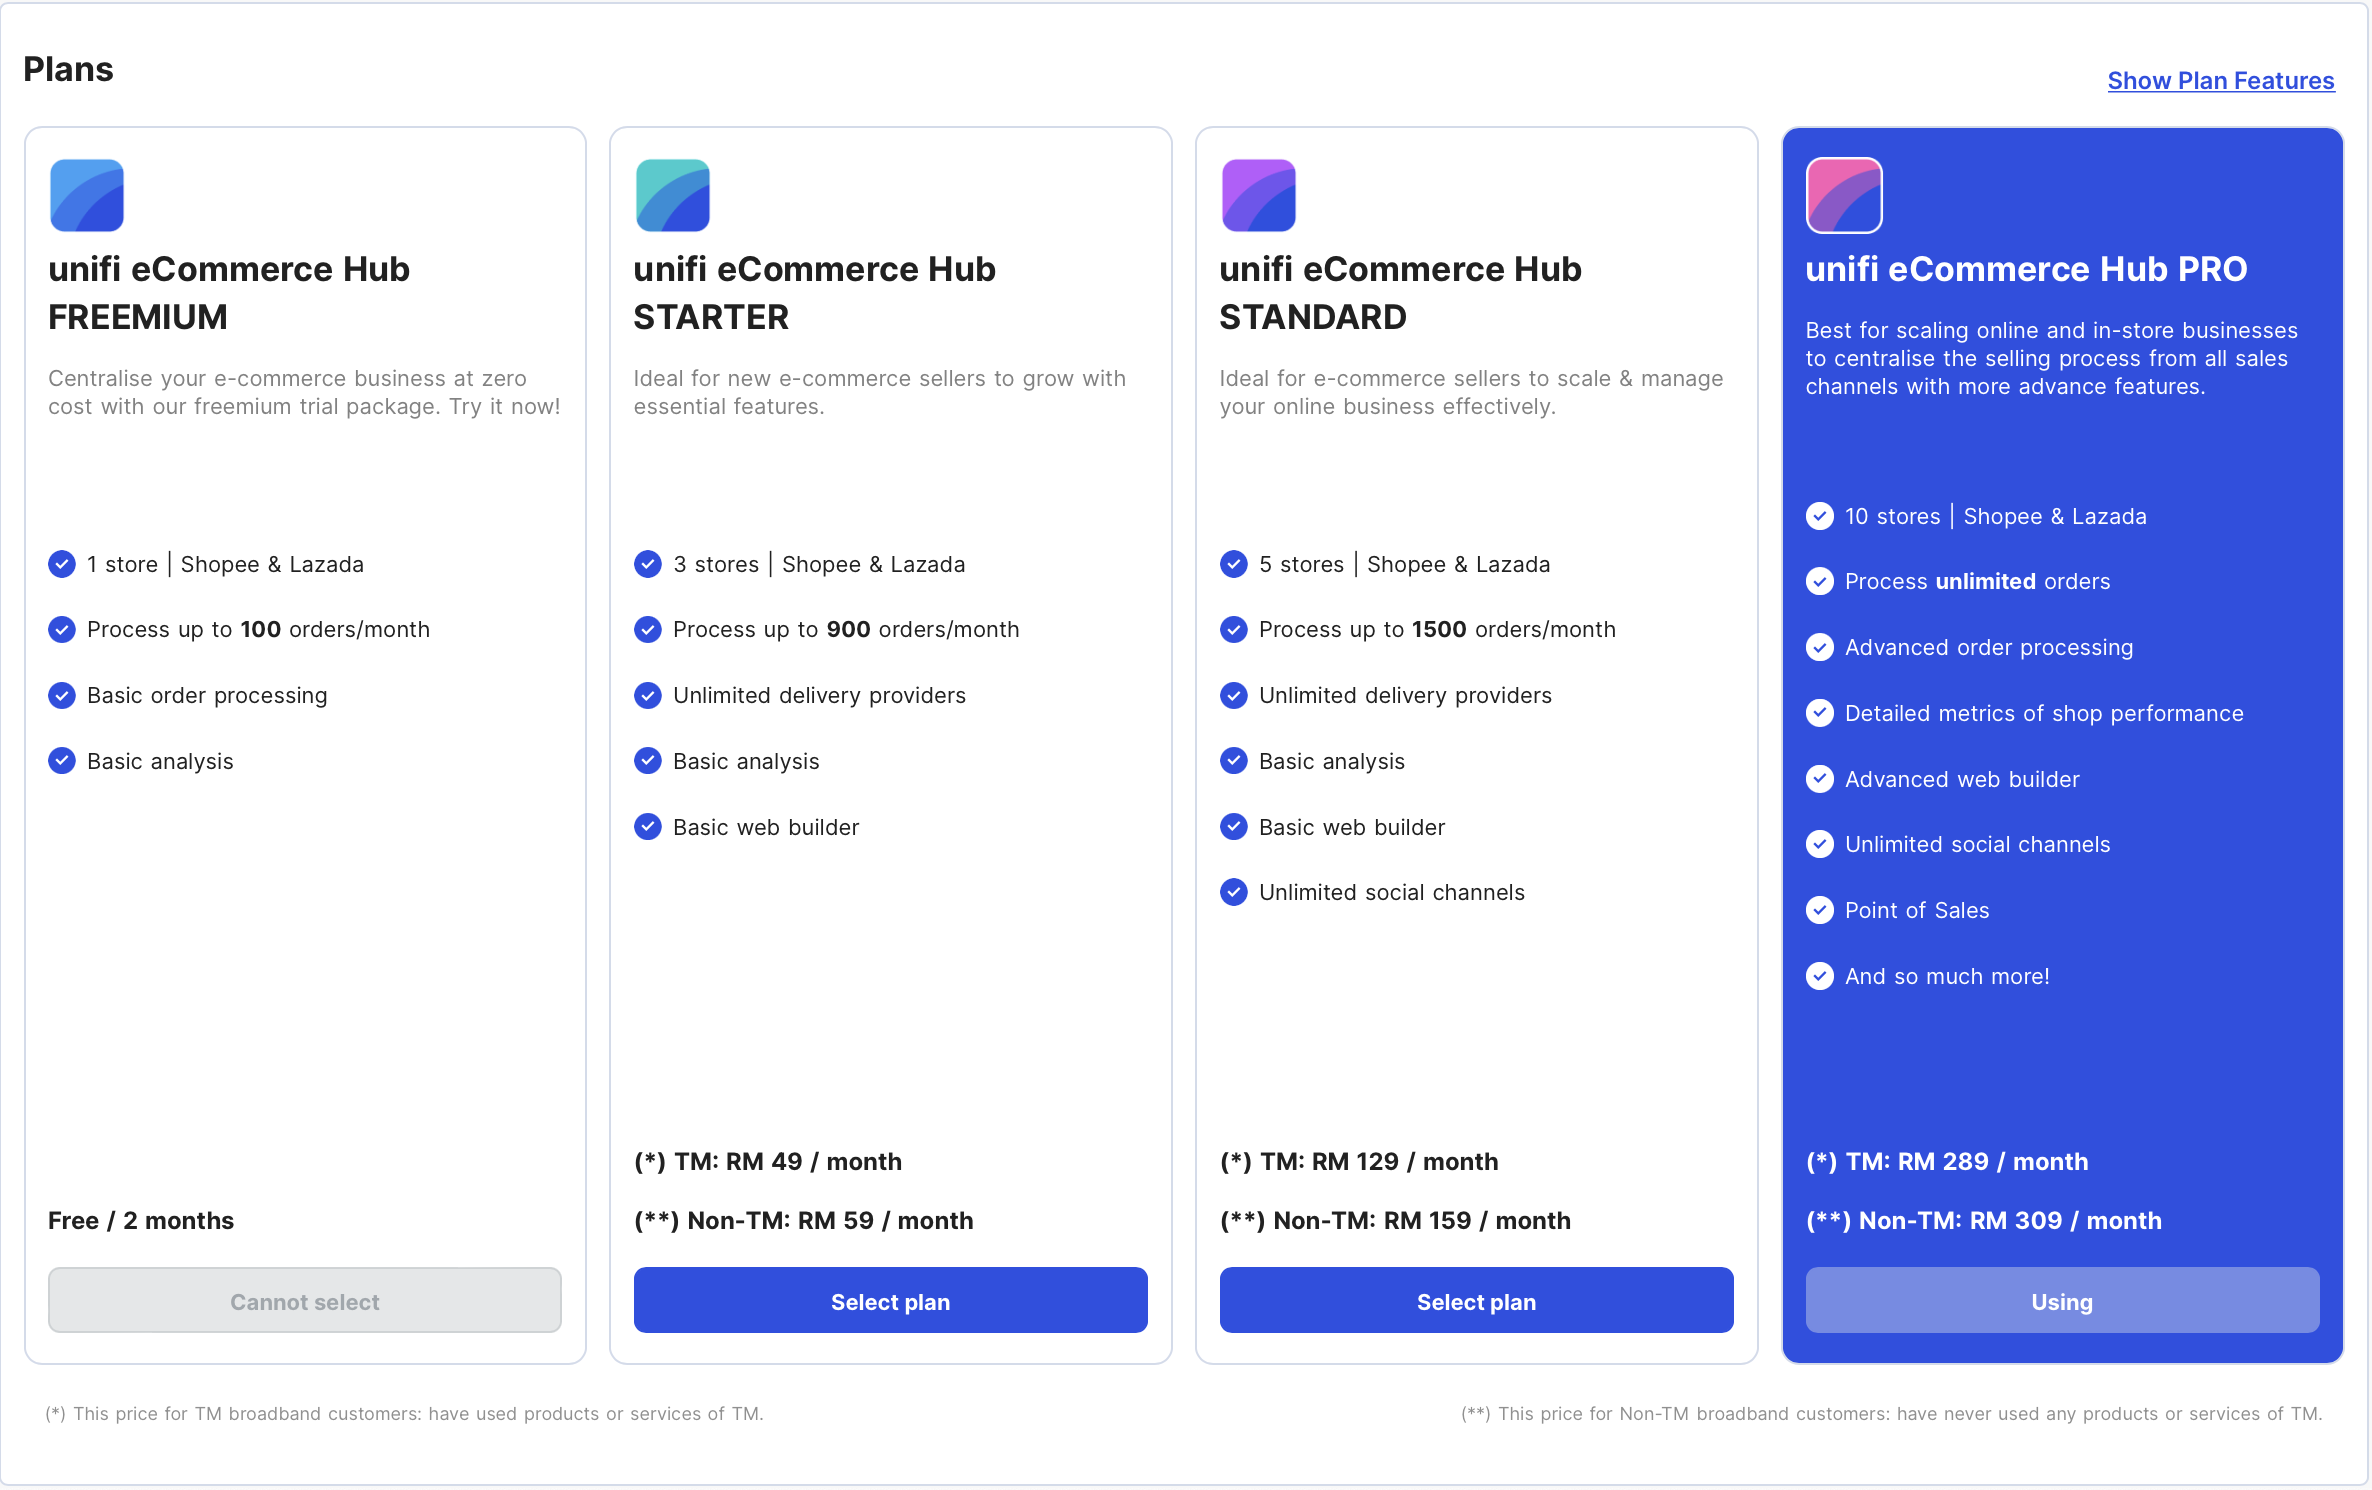This screenshot has width=2372, height=1490.
Task: Click checkmark icon beside '1 store | Shopee & Lazada'
Action: [62, 564]
